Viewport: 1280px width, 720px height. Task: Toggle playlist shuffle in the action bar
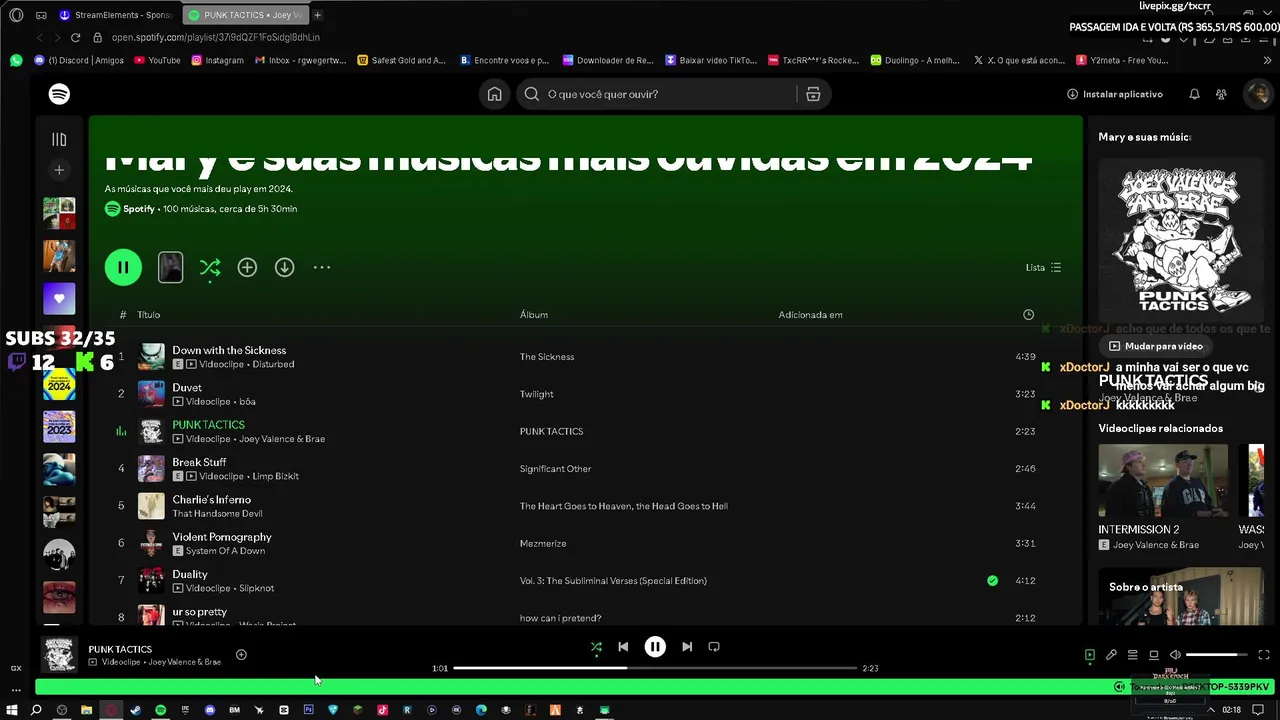(210, 267)
